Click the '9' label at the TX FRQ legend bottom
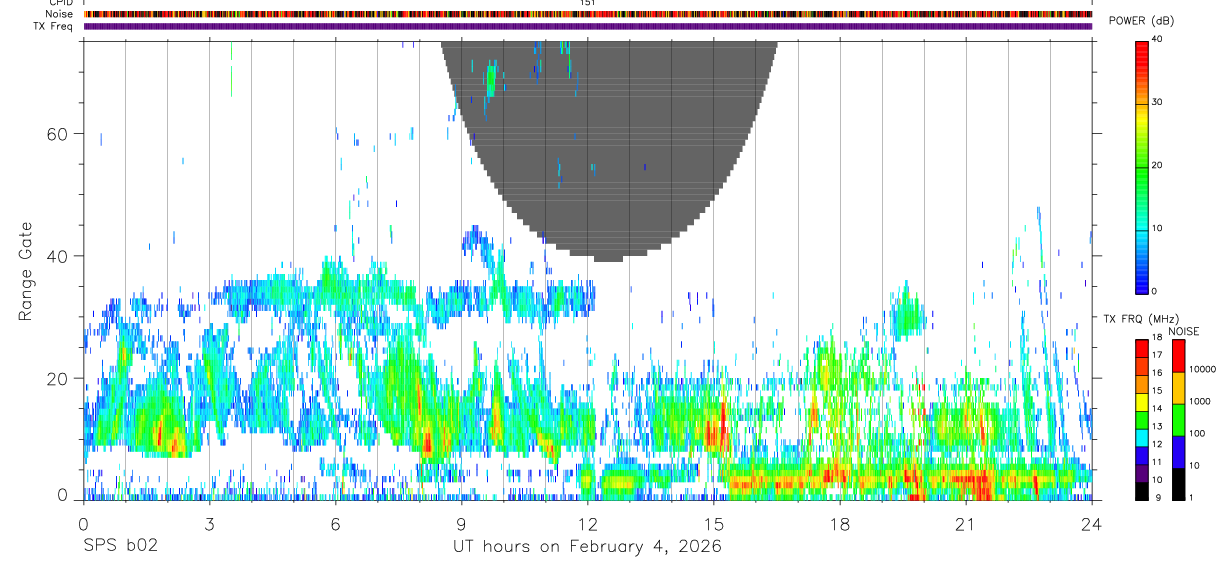The width and height of the screenshot is (1228, 567). 1160,497
